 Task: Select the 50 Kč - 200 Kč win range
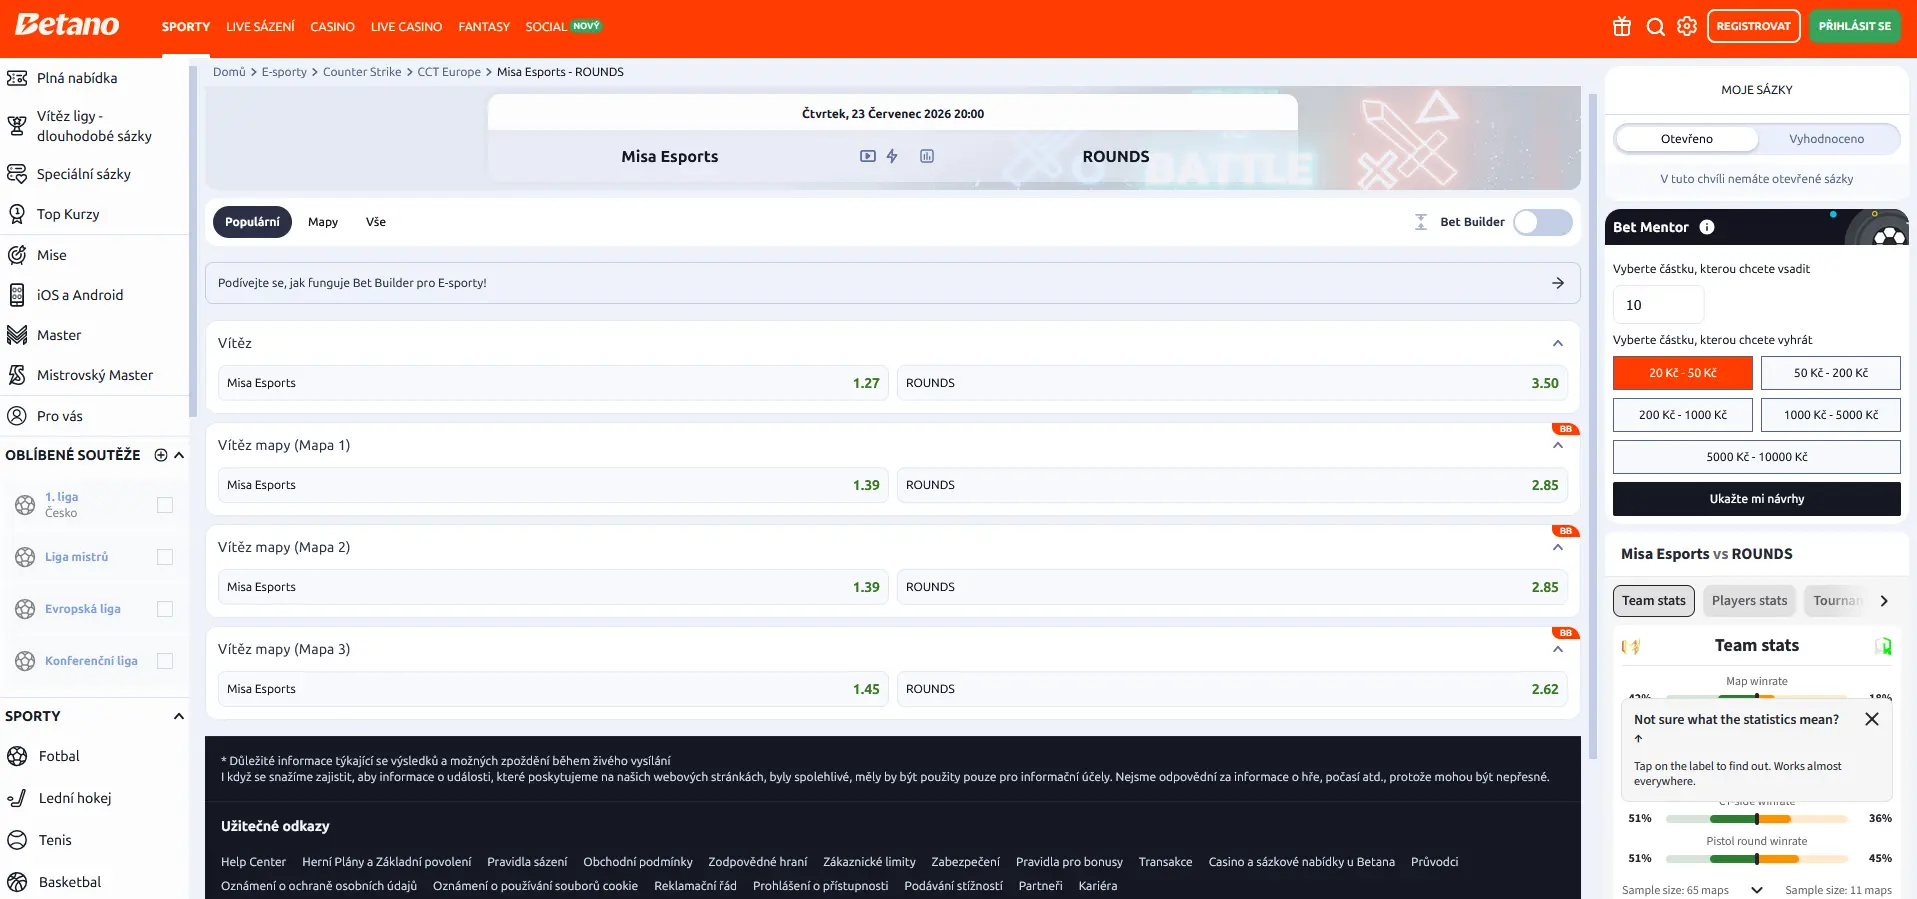click(1831, 373)
